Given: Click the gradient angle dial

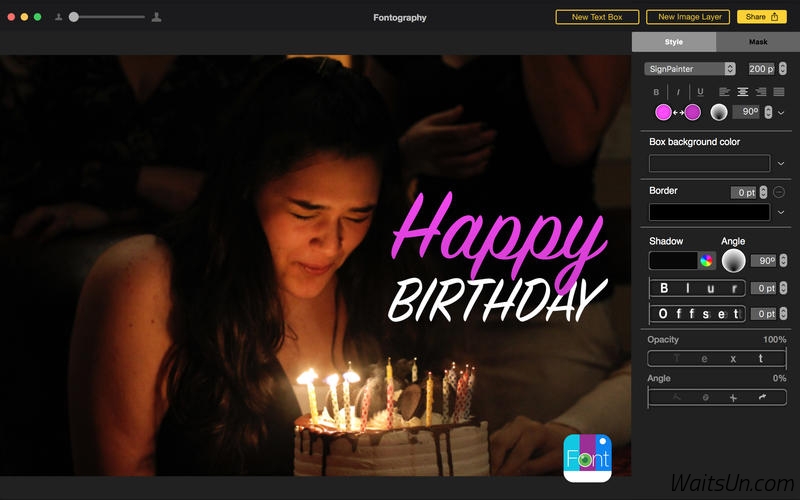Looking at the screenshot, I should point(718,112).
